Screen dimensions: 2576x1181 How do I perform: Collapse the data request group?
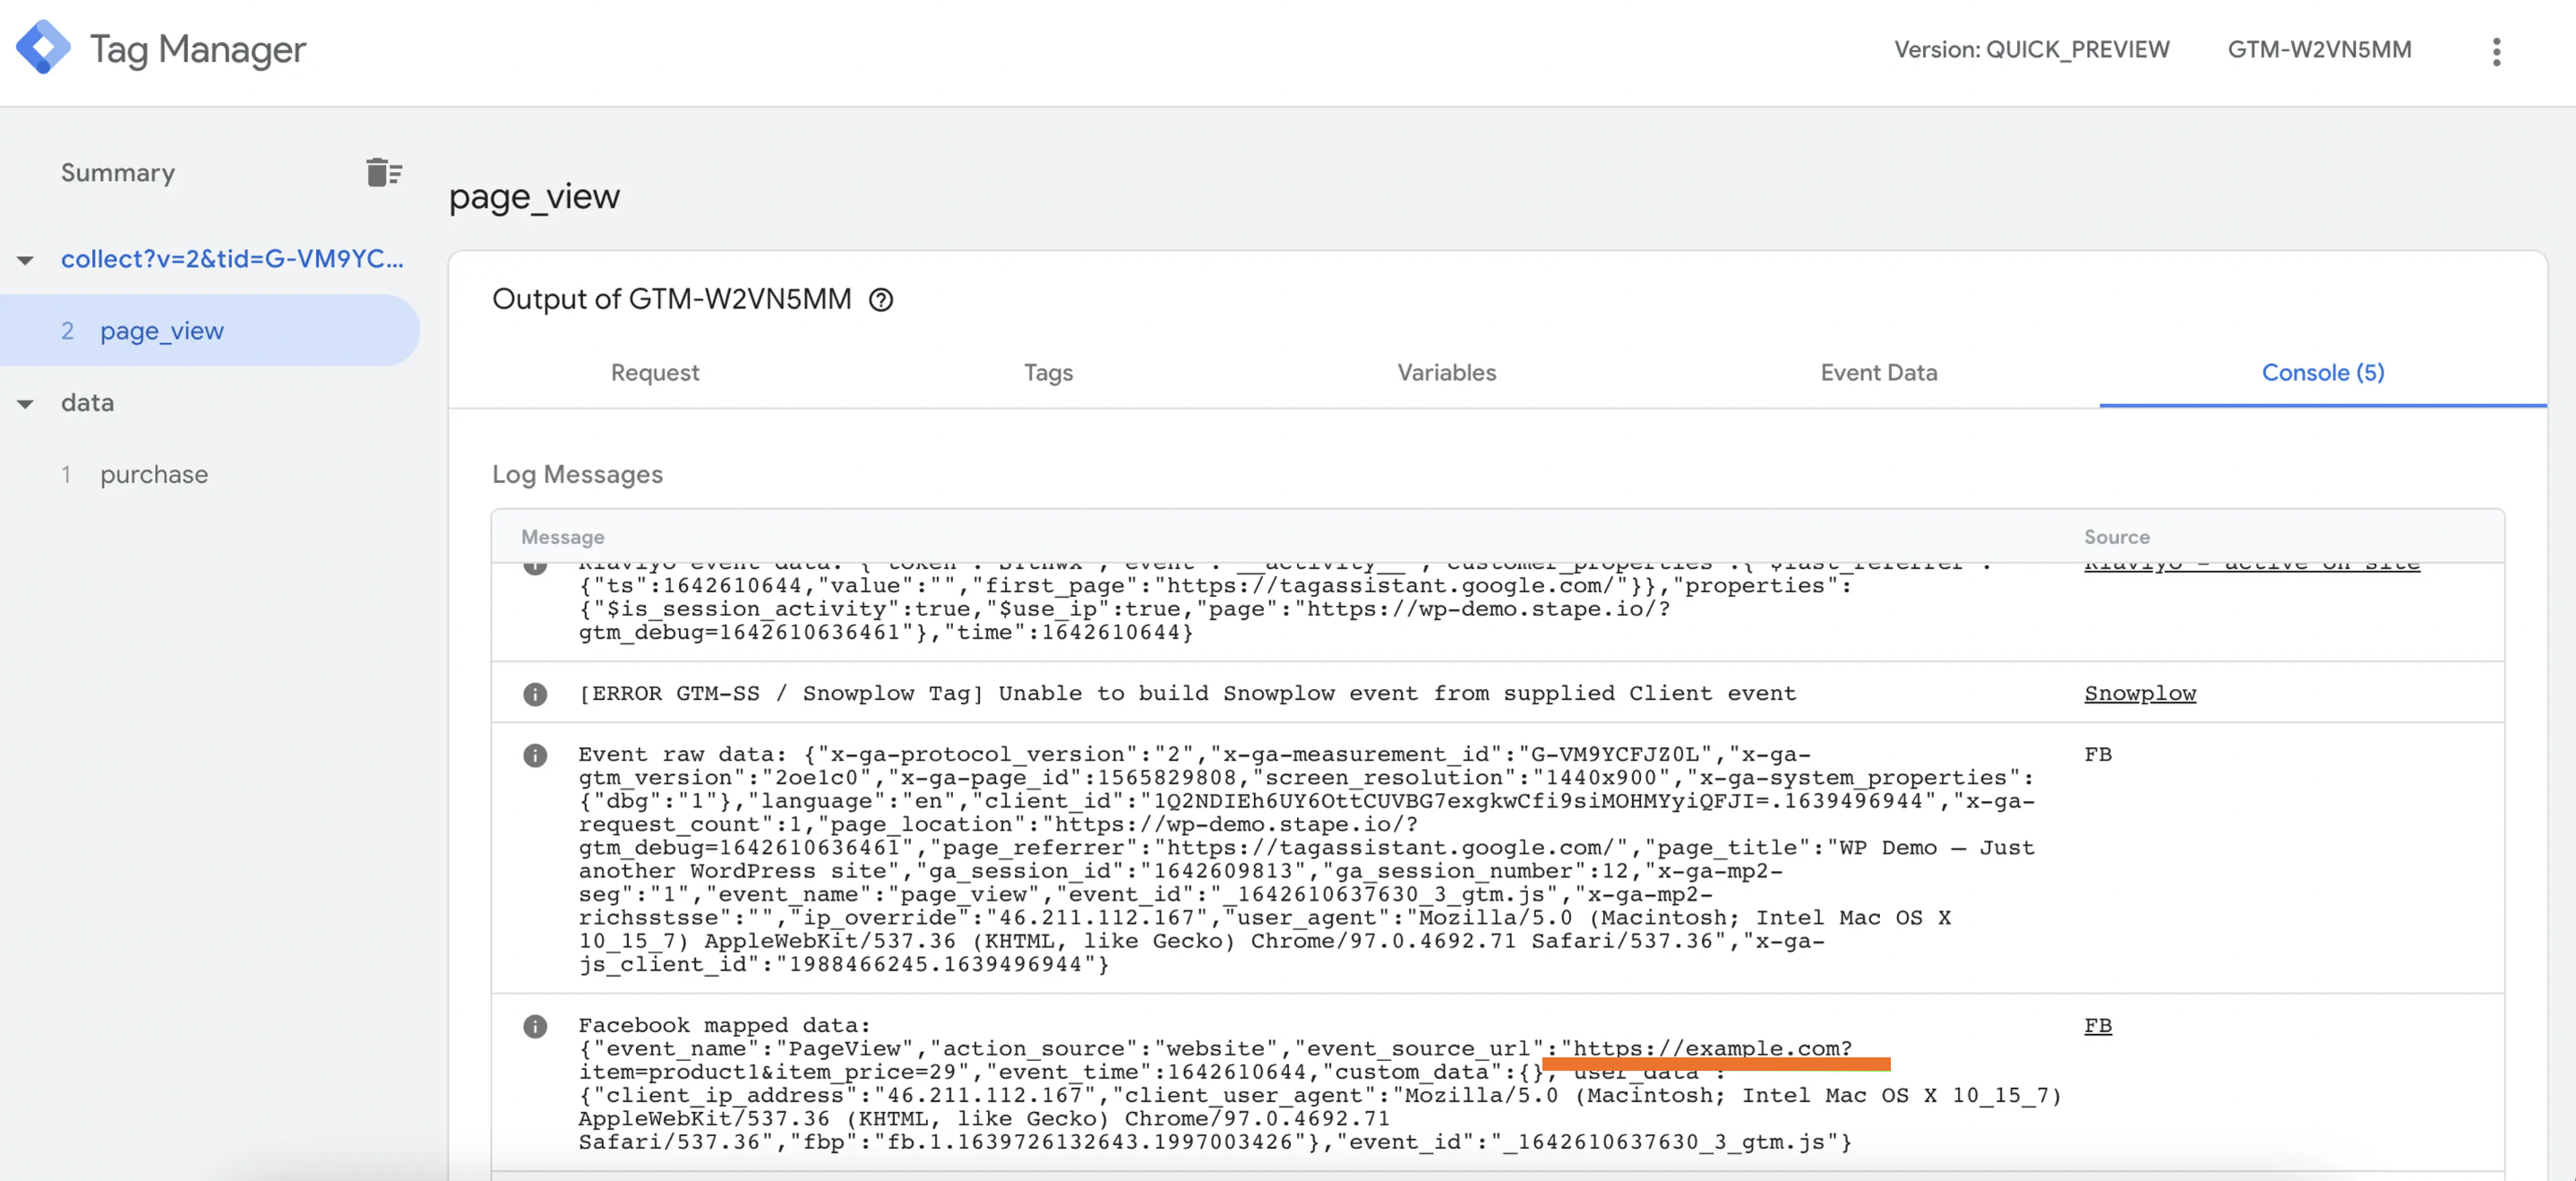pyautogui.click(x=25, y=404)
